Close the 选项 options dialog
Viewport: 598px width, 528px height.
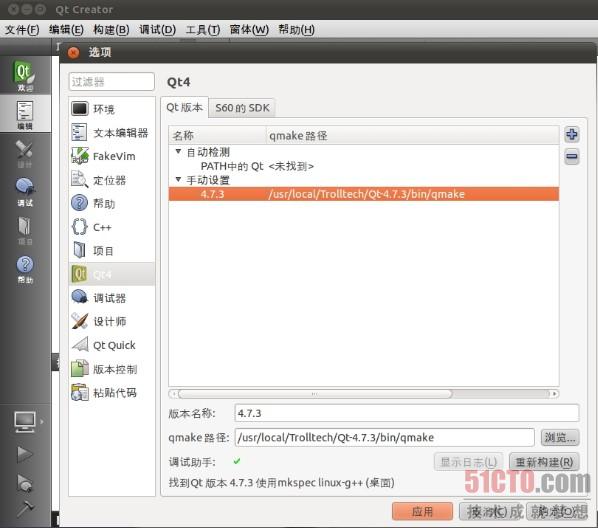[73, 52]
